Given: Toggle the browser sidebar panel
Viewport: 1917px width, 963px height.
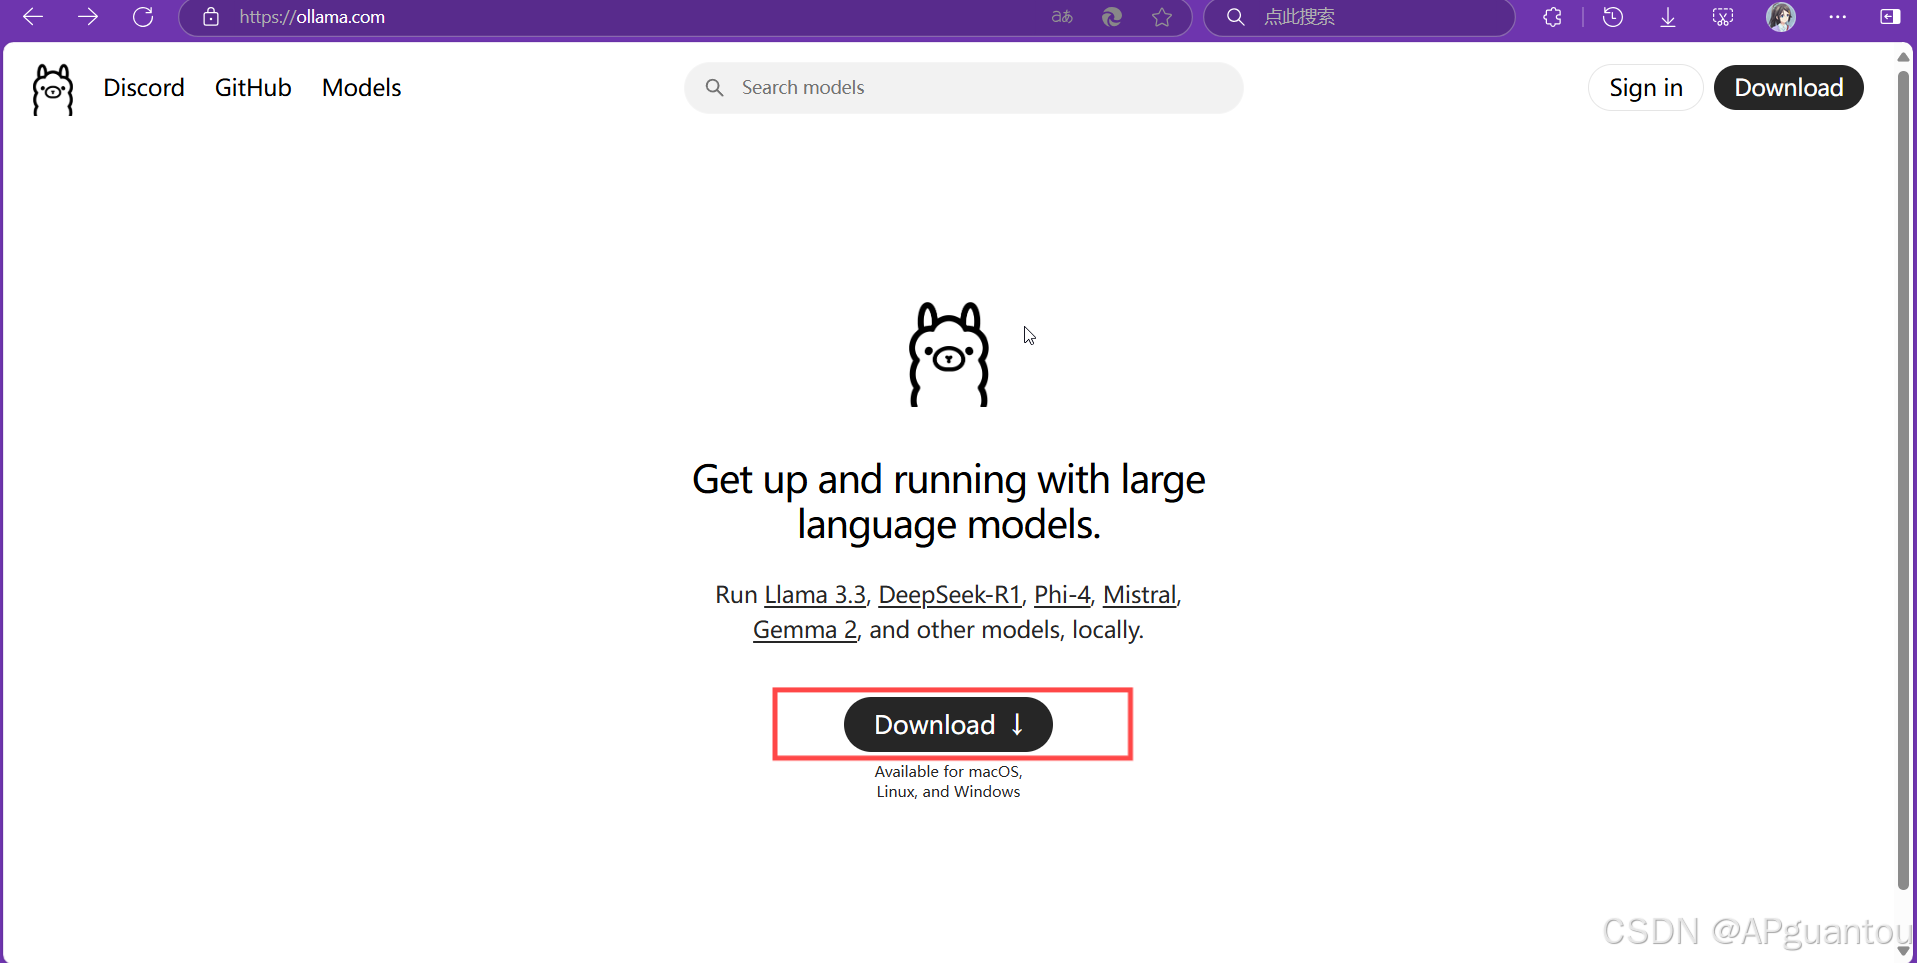Looking at the screenshot, I should [x=1890, y=17].
